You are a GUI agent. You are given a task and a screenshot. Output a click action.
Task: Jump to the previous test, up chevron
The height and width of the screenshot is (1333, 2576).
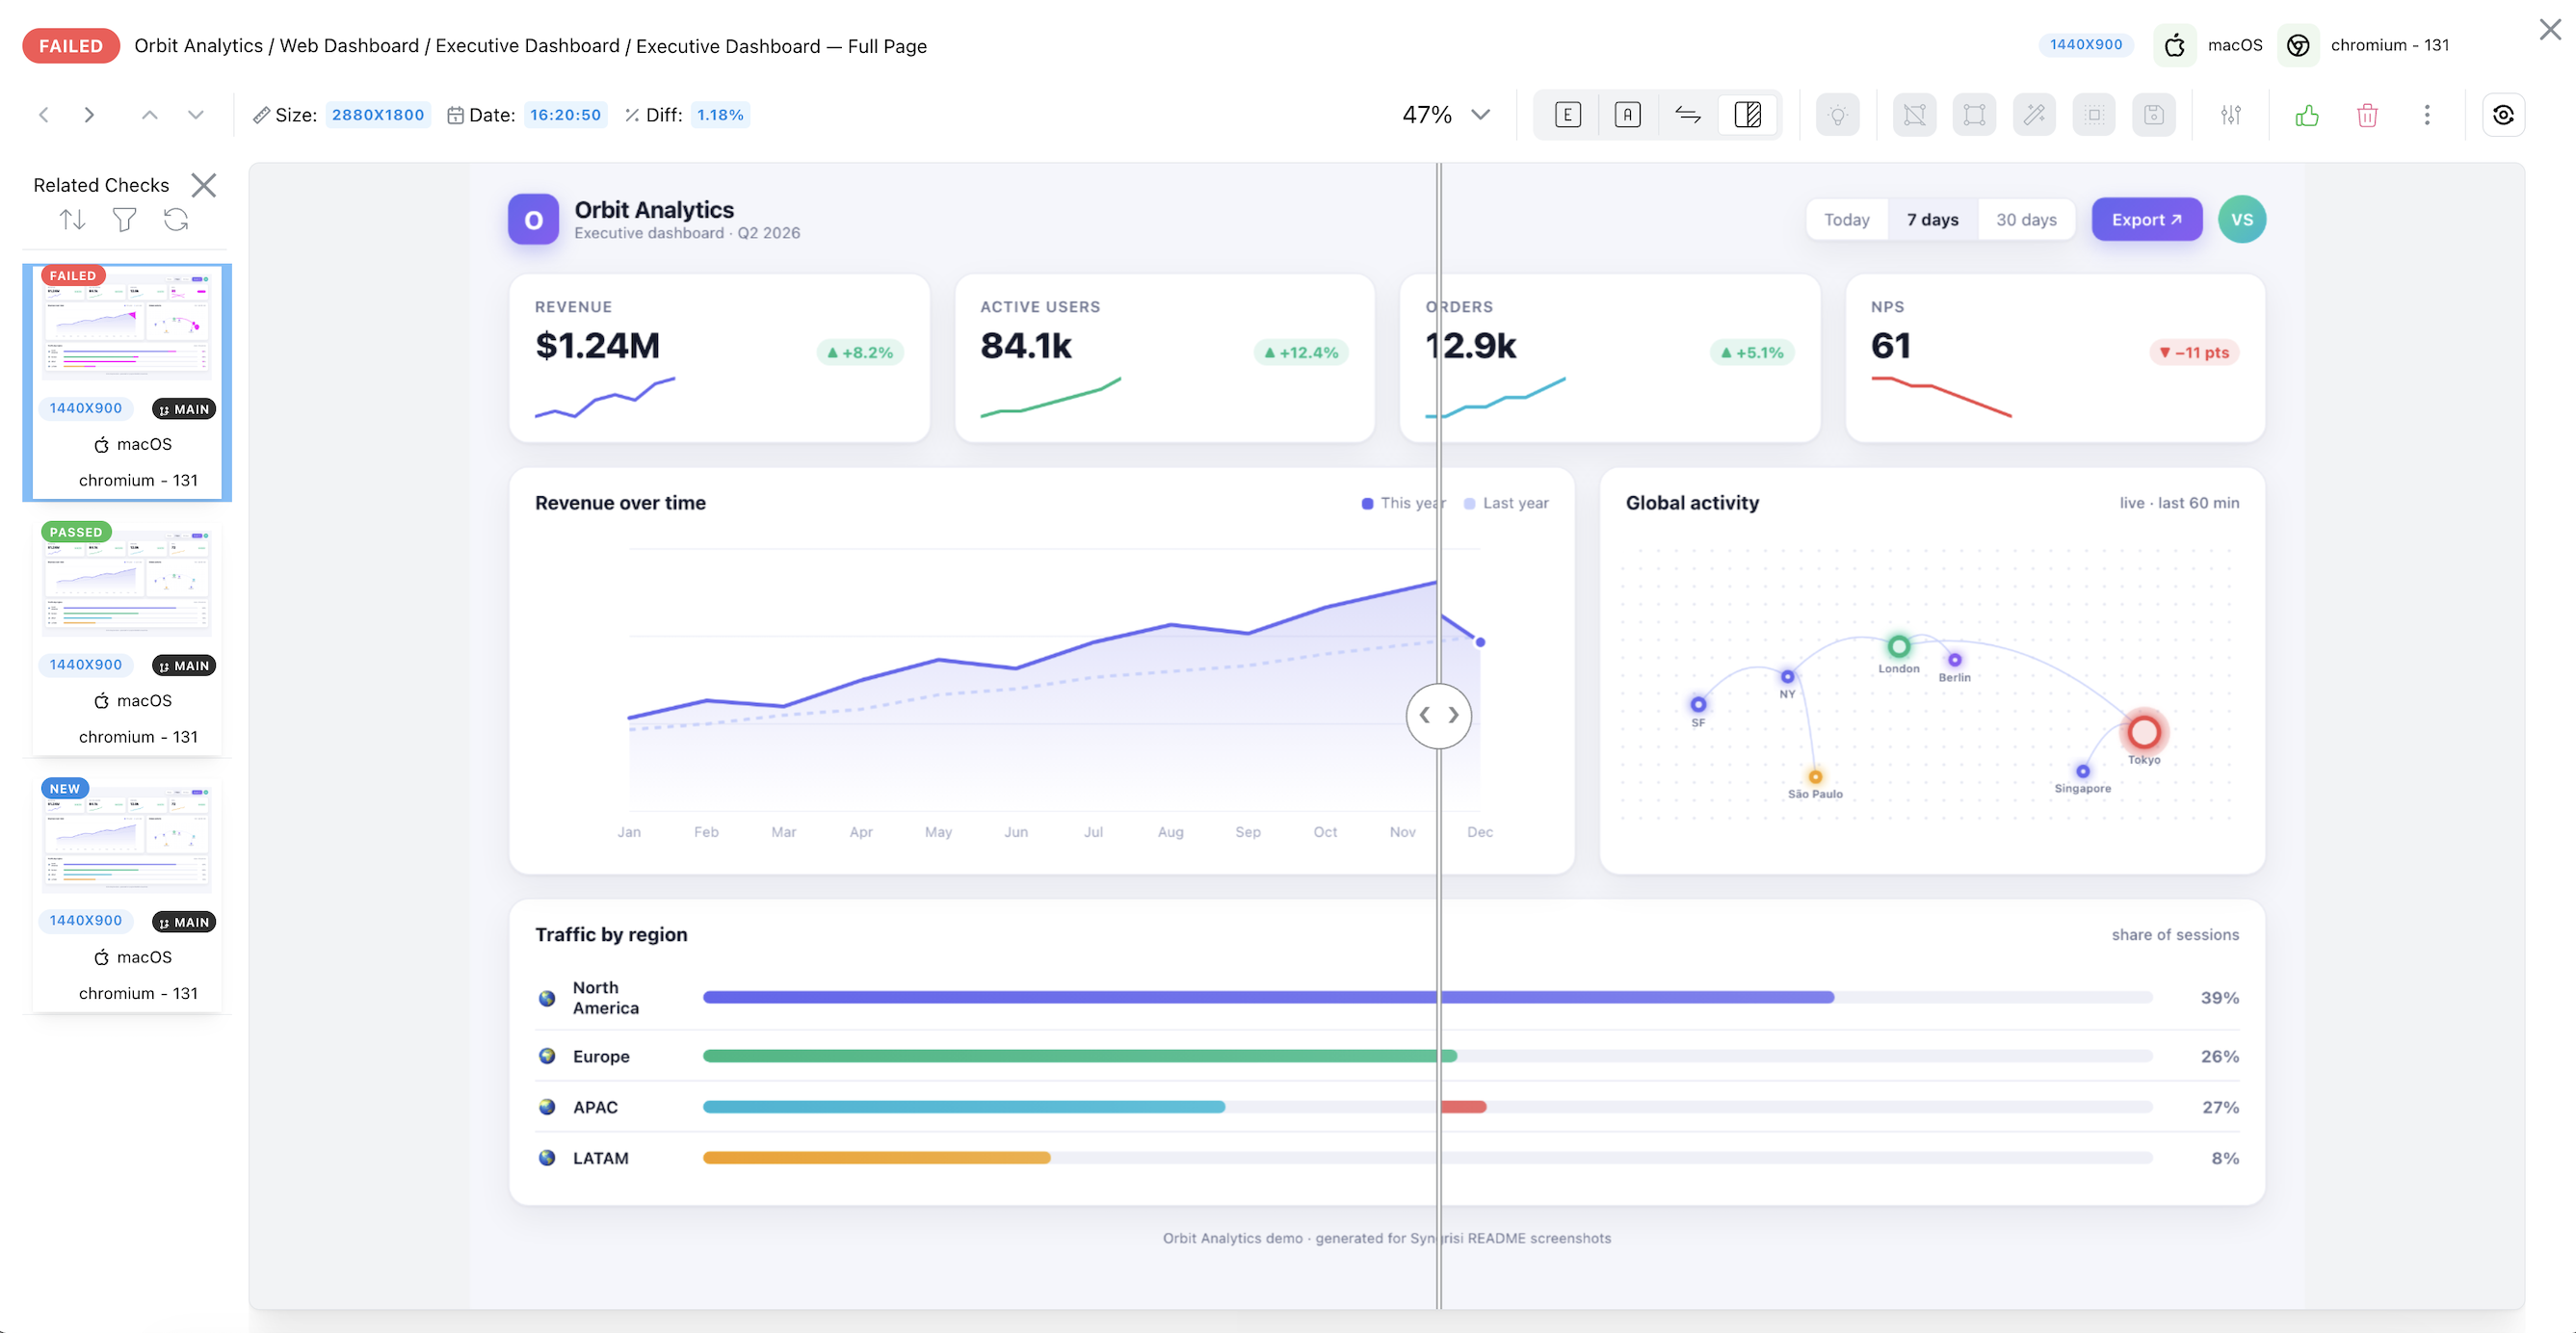[149, 115]
